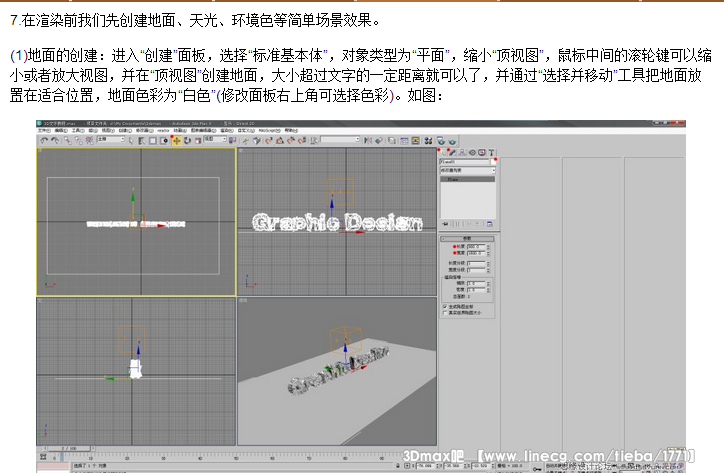The height and width of the screenshot is (473, 724).
Task: Open the Modifier List dropdown
Action: click(x=467, y=171)
